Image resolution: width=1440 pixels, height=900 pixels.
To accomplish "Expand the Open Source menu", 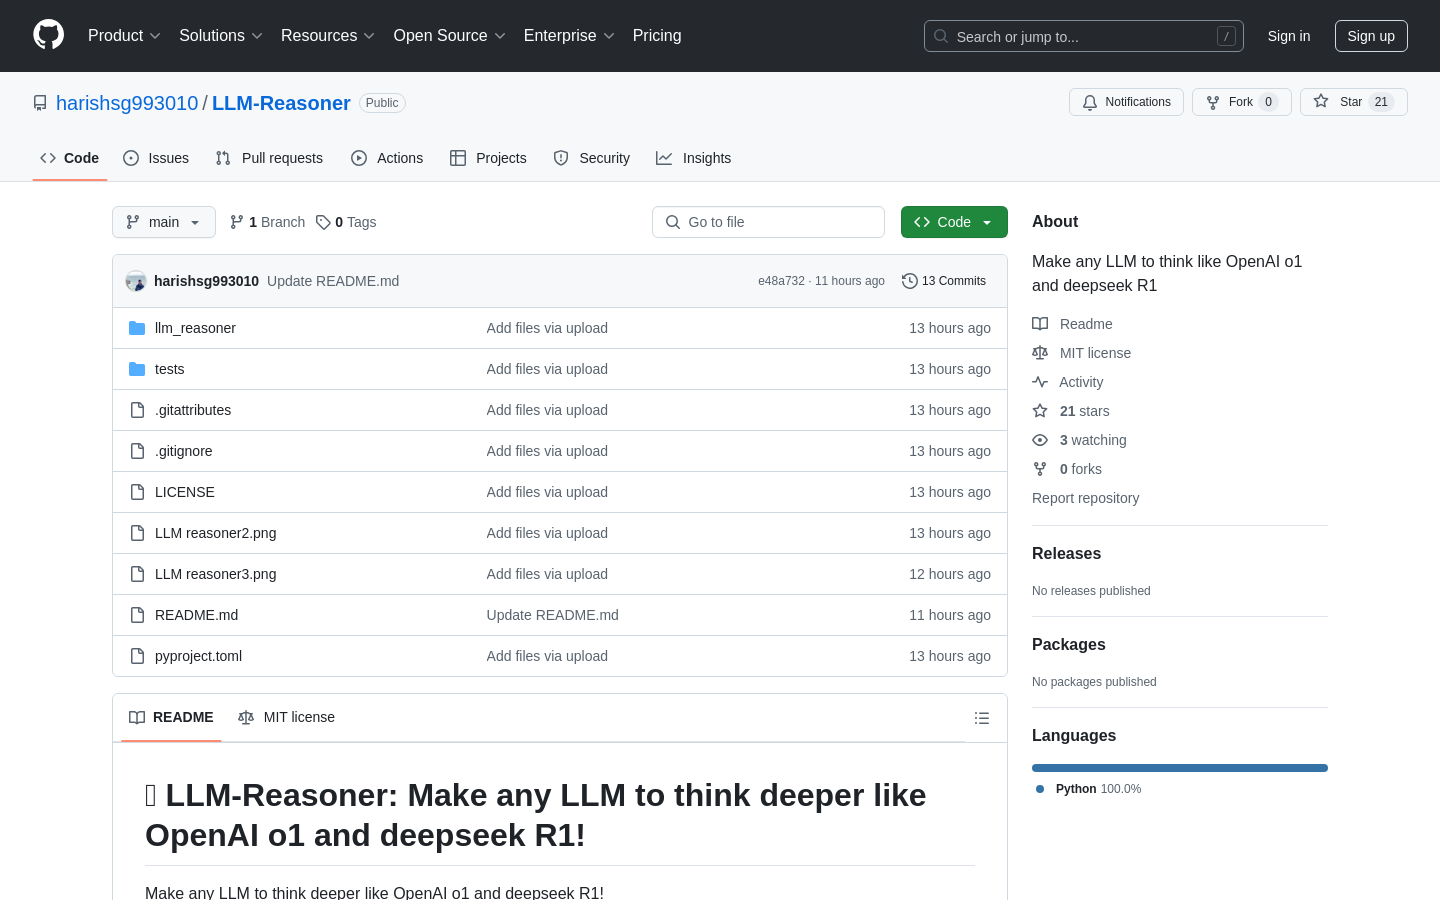I will point(450,36).
